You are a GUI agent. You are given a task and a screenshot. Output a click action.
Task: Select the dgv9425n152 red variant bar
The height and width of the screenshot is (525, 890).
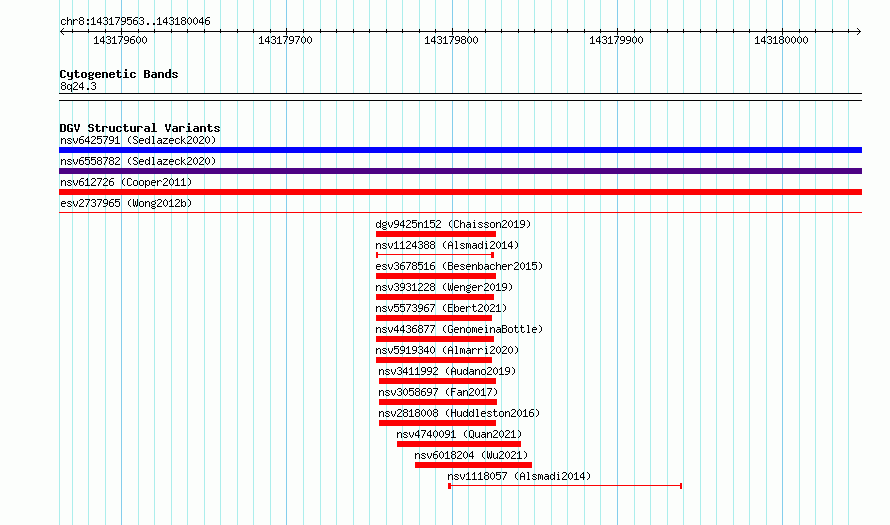(x=435, y=234)
